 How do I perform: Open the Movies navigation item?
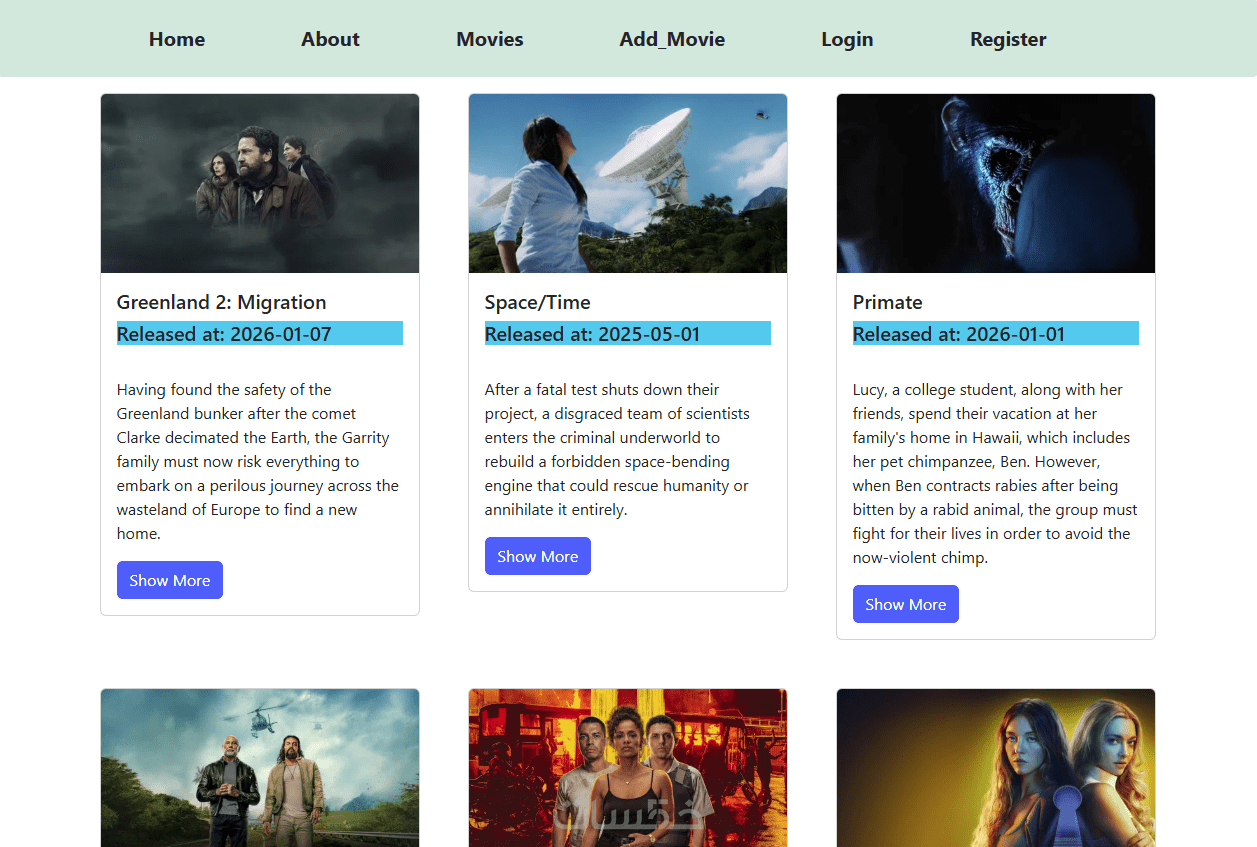[490, 39]
